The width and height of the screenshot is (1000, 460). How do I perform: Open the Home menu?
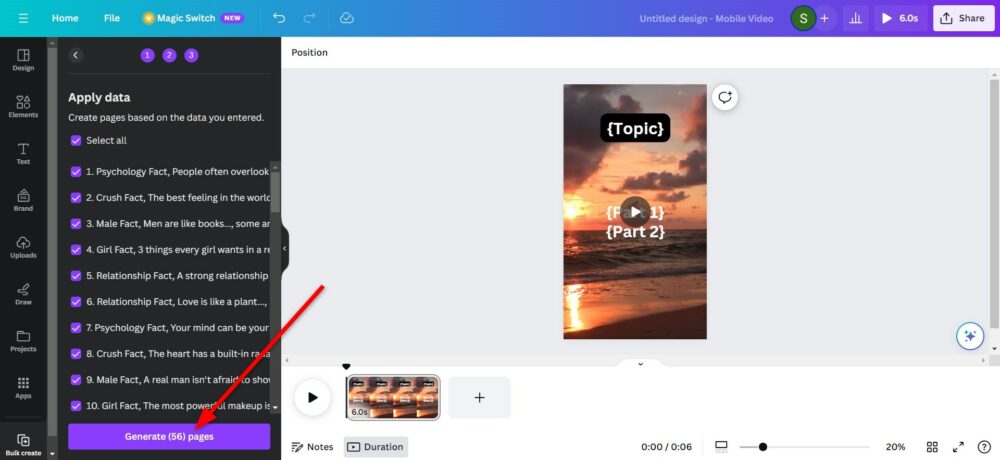point(65,18)
